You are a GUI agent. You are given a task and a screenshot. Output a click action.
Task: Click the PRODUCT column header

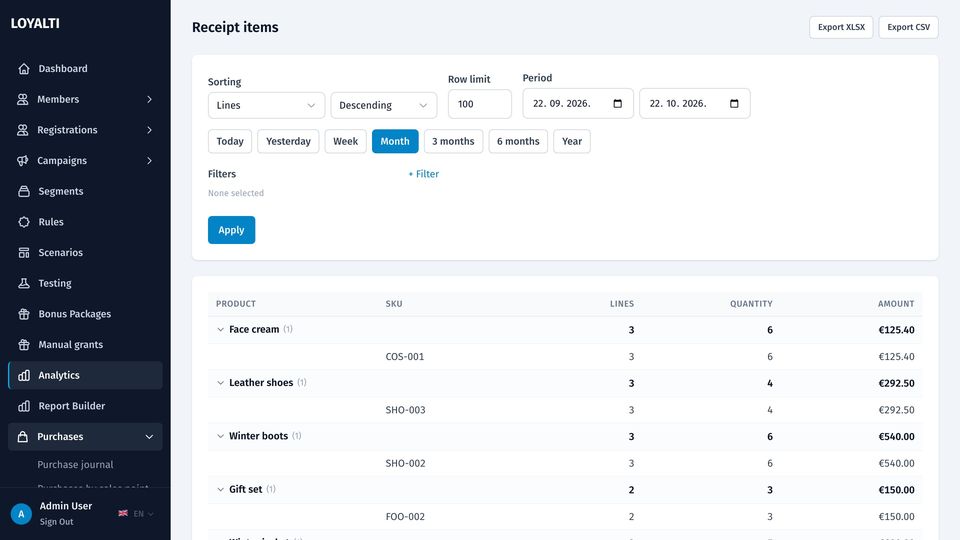(236, 304)
